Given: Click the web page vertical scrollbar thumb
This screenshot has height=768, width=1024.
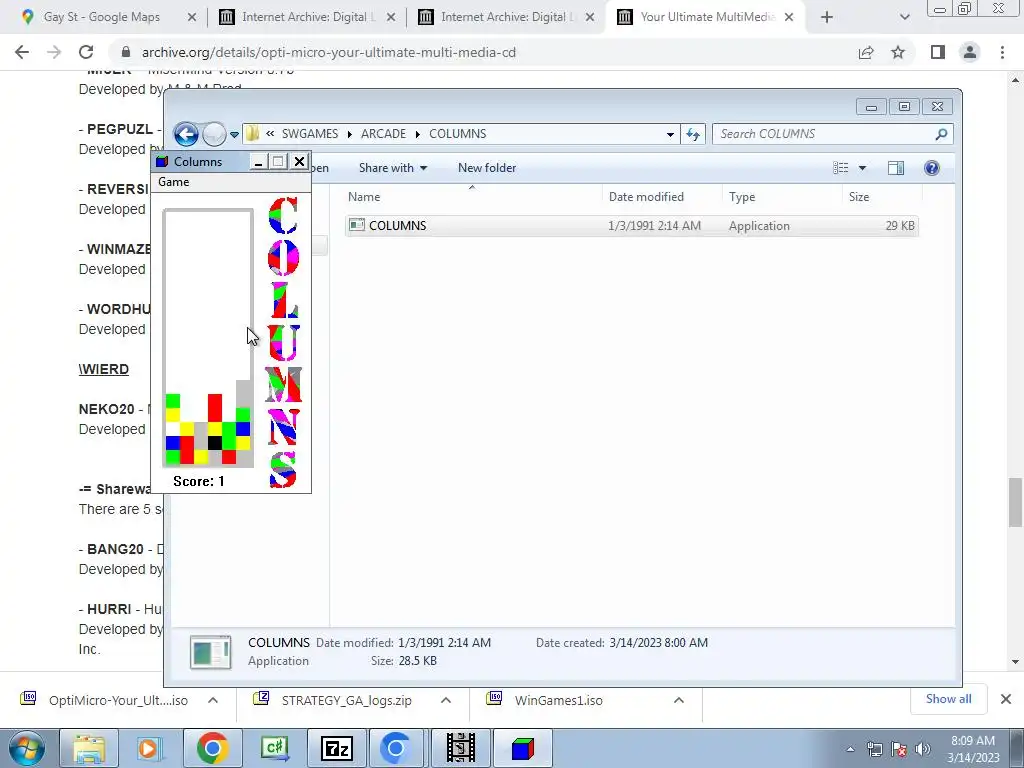Looking at the screenshot, I should 1015,502.
